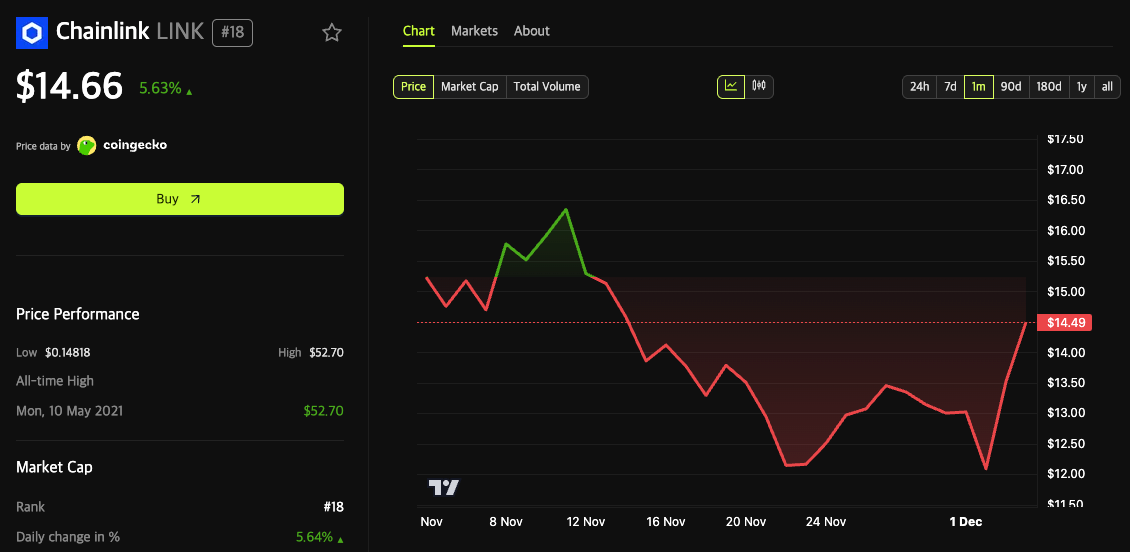Switch to line chart view
The height and width of the screenshot is (552, 1130).
[731, 87]
